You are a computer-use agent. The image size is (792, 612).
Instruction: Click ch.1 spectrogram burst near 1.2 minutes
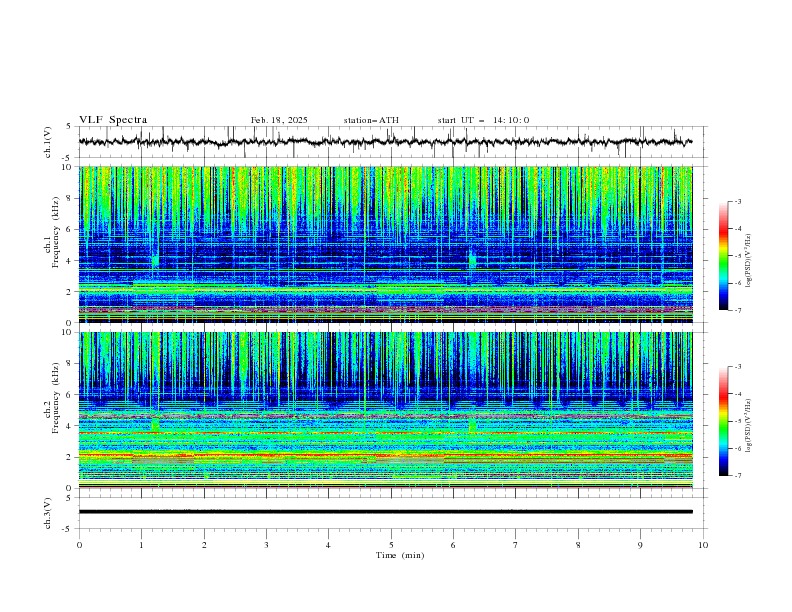point(155,261)
